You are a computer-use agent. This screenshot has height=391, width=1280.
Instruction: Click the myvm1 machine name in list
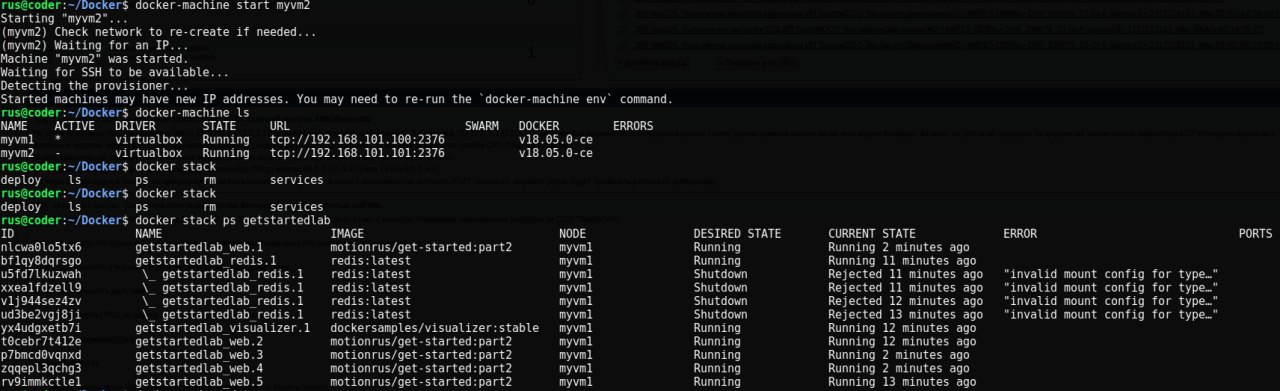(17, 140)
